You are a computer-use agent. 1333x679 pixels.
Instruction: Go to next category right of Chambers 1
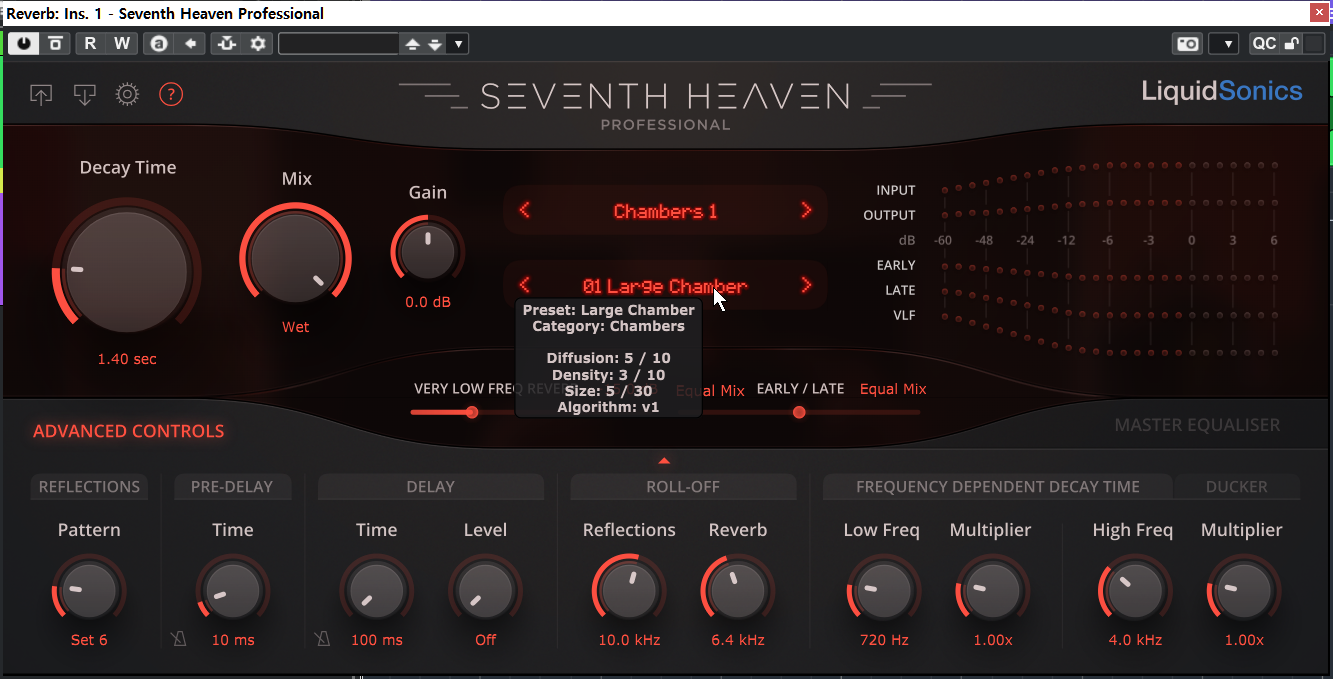[807, 210]
